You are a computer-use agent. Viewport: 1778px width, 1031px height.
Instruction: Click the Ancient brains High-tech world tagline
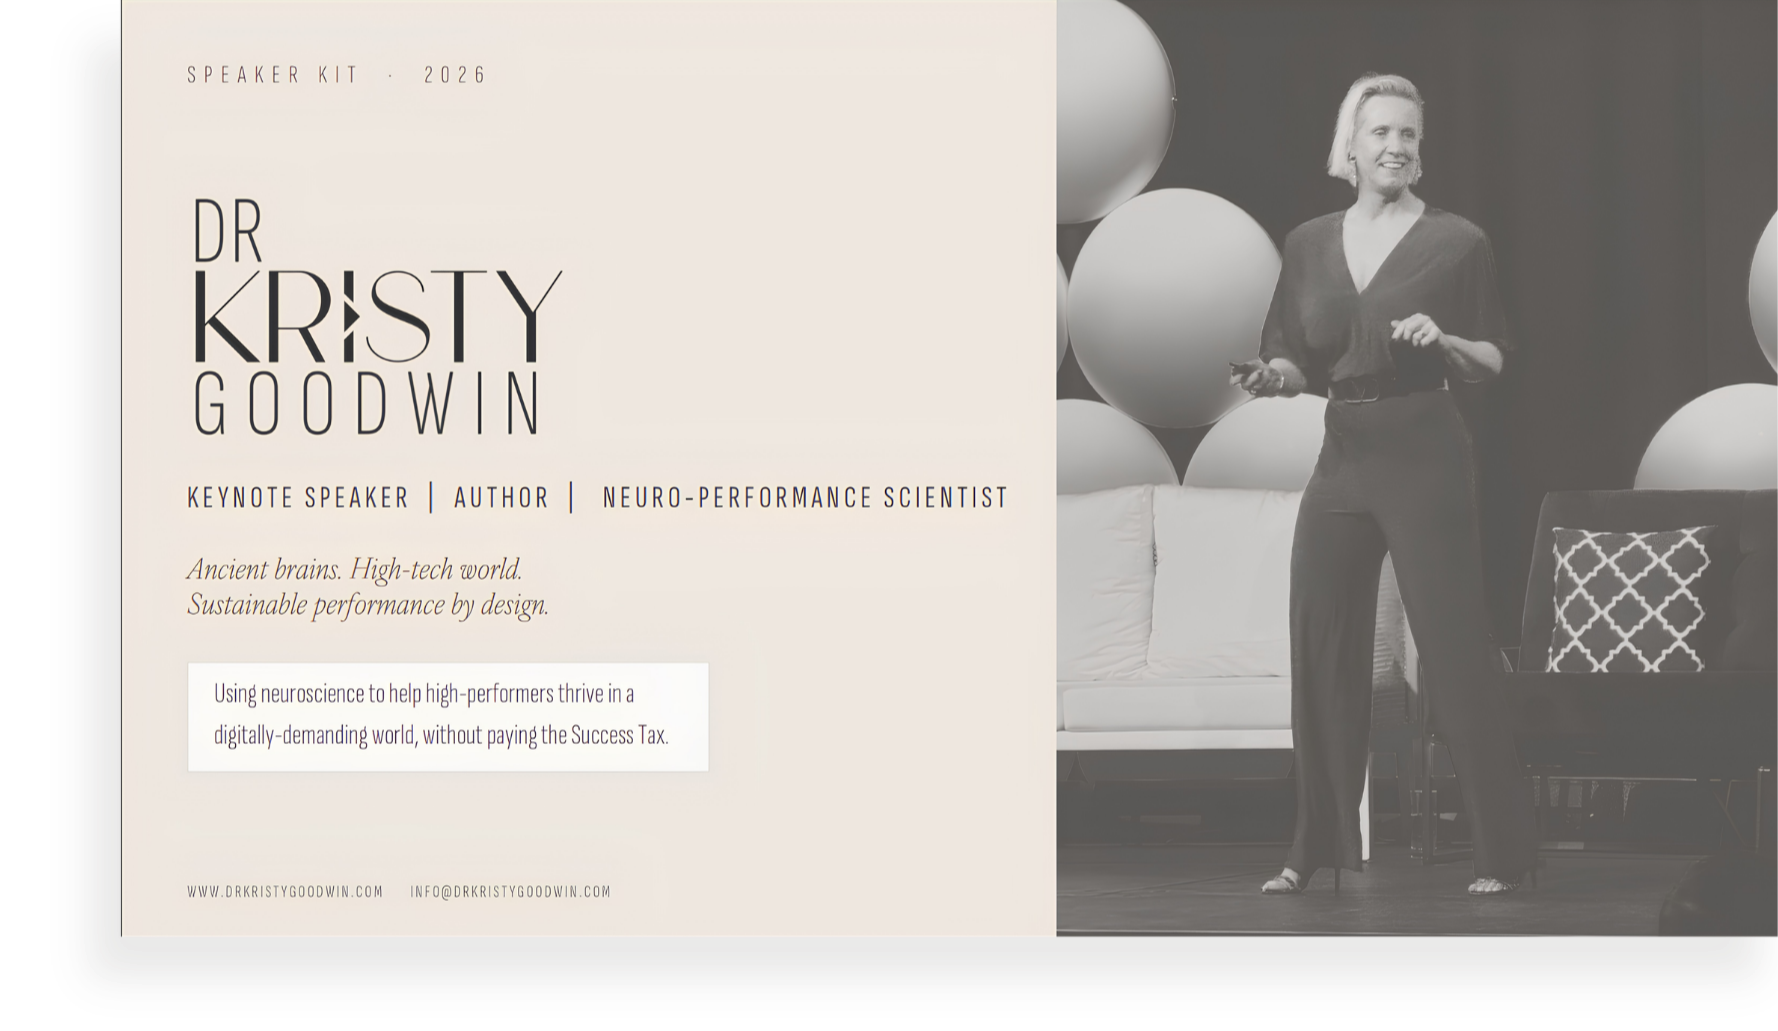click(x=355, y=569)
